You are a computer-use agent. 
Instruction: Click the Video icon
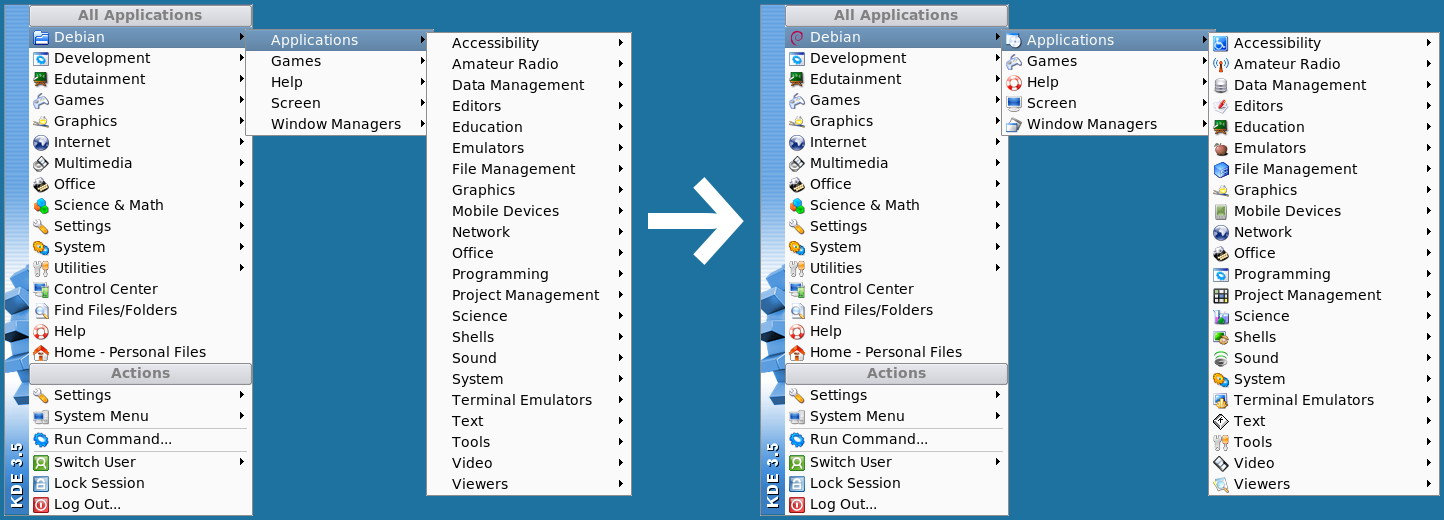click(1220, 463)
